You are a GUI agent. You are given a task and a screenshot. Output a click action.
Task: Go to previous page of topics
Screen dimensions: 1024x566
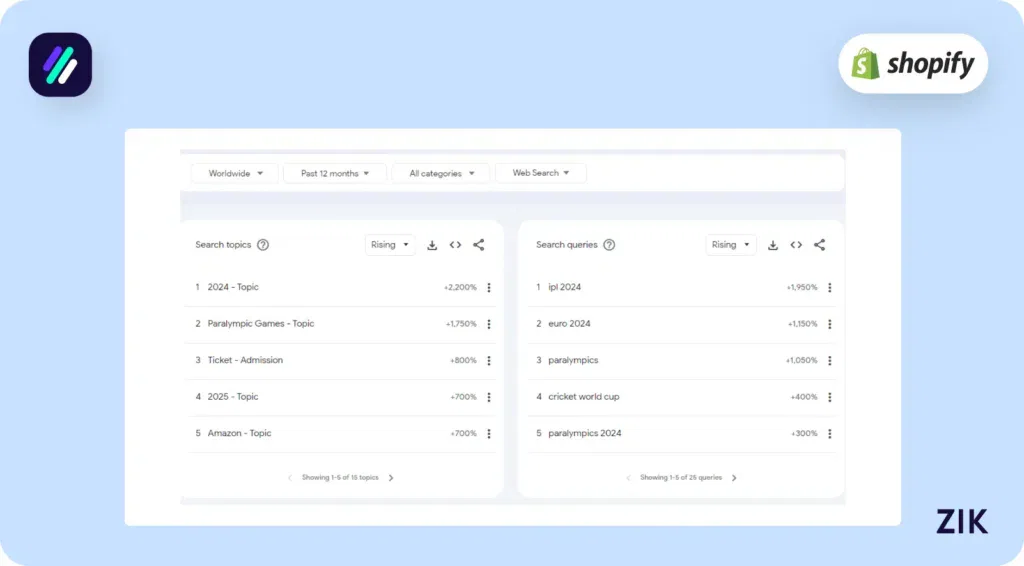click(290, 478)
